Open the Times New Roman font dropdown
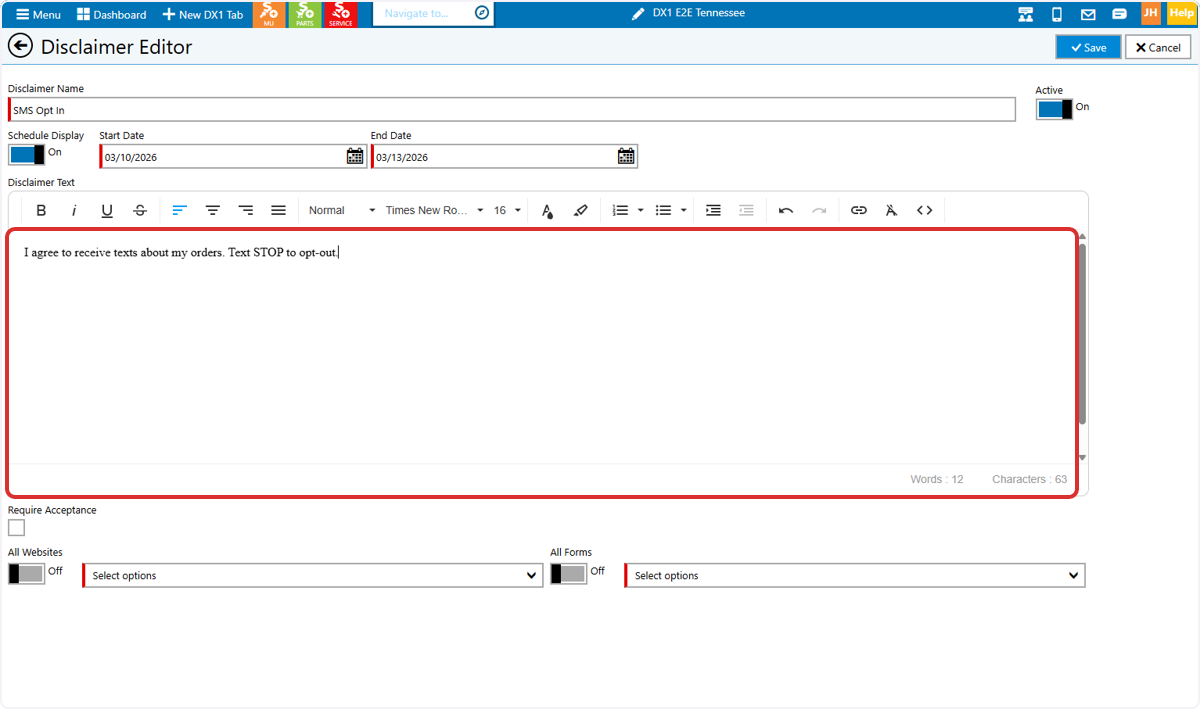Image resolution: width=1200 pixels, height=709 pixels. [434, 210]
